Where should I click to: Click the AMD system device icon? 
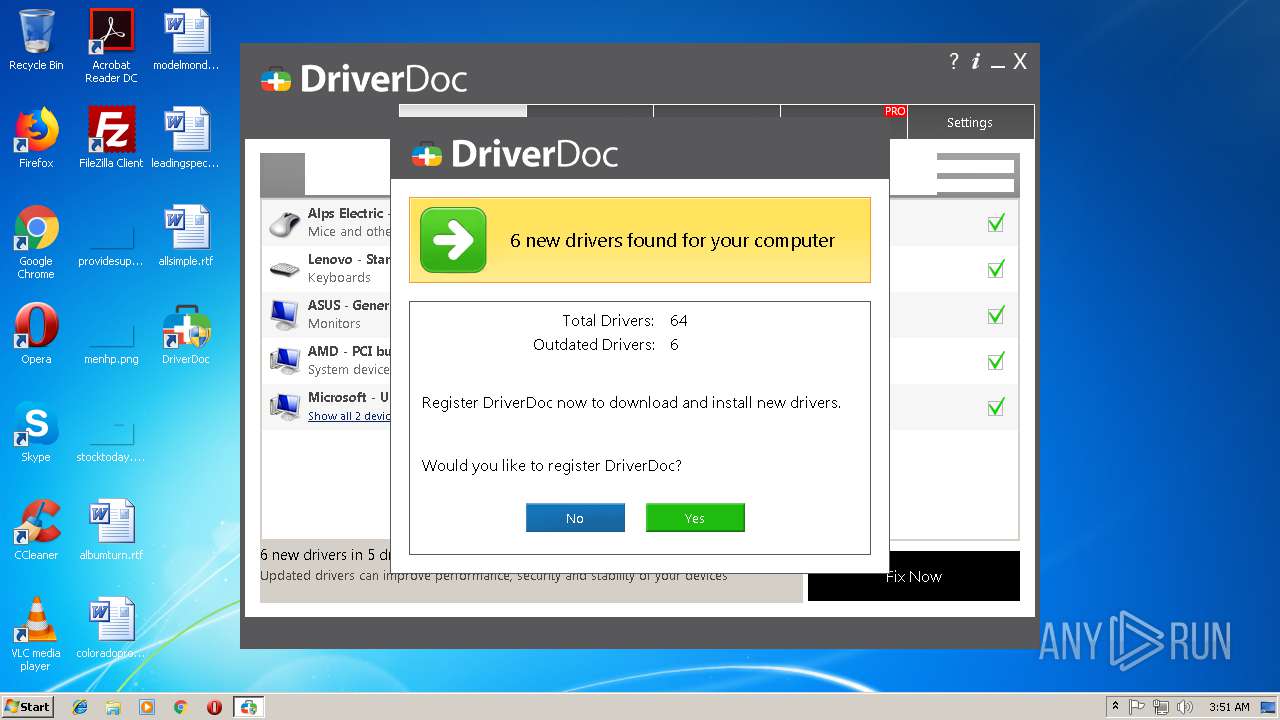[x=285, y=361]
